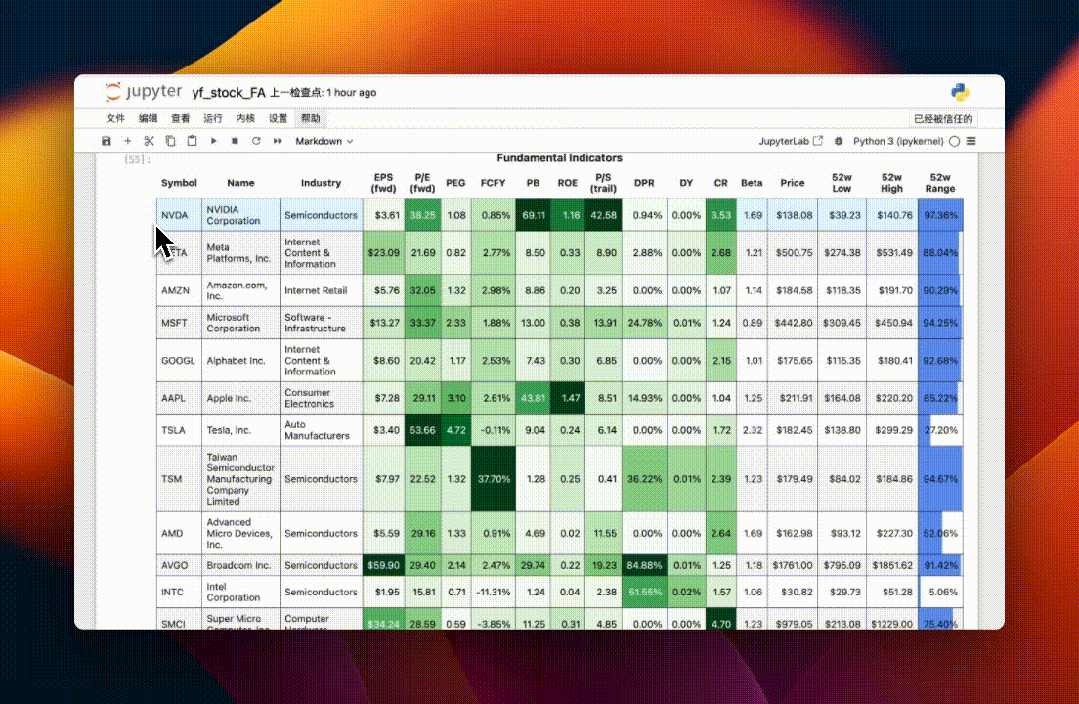Viewport: 1079px width, 704px height.
Task: Click the 'Consumer Electronics' industry cell
Action: pyautogui.click(x=321, y=398)
